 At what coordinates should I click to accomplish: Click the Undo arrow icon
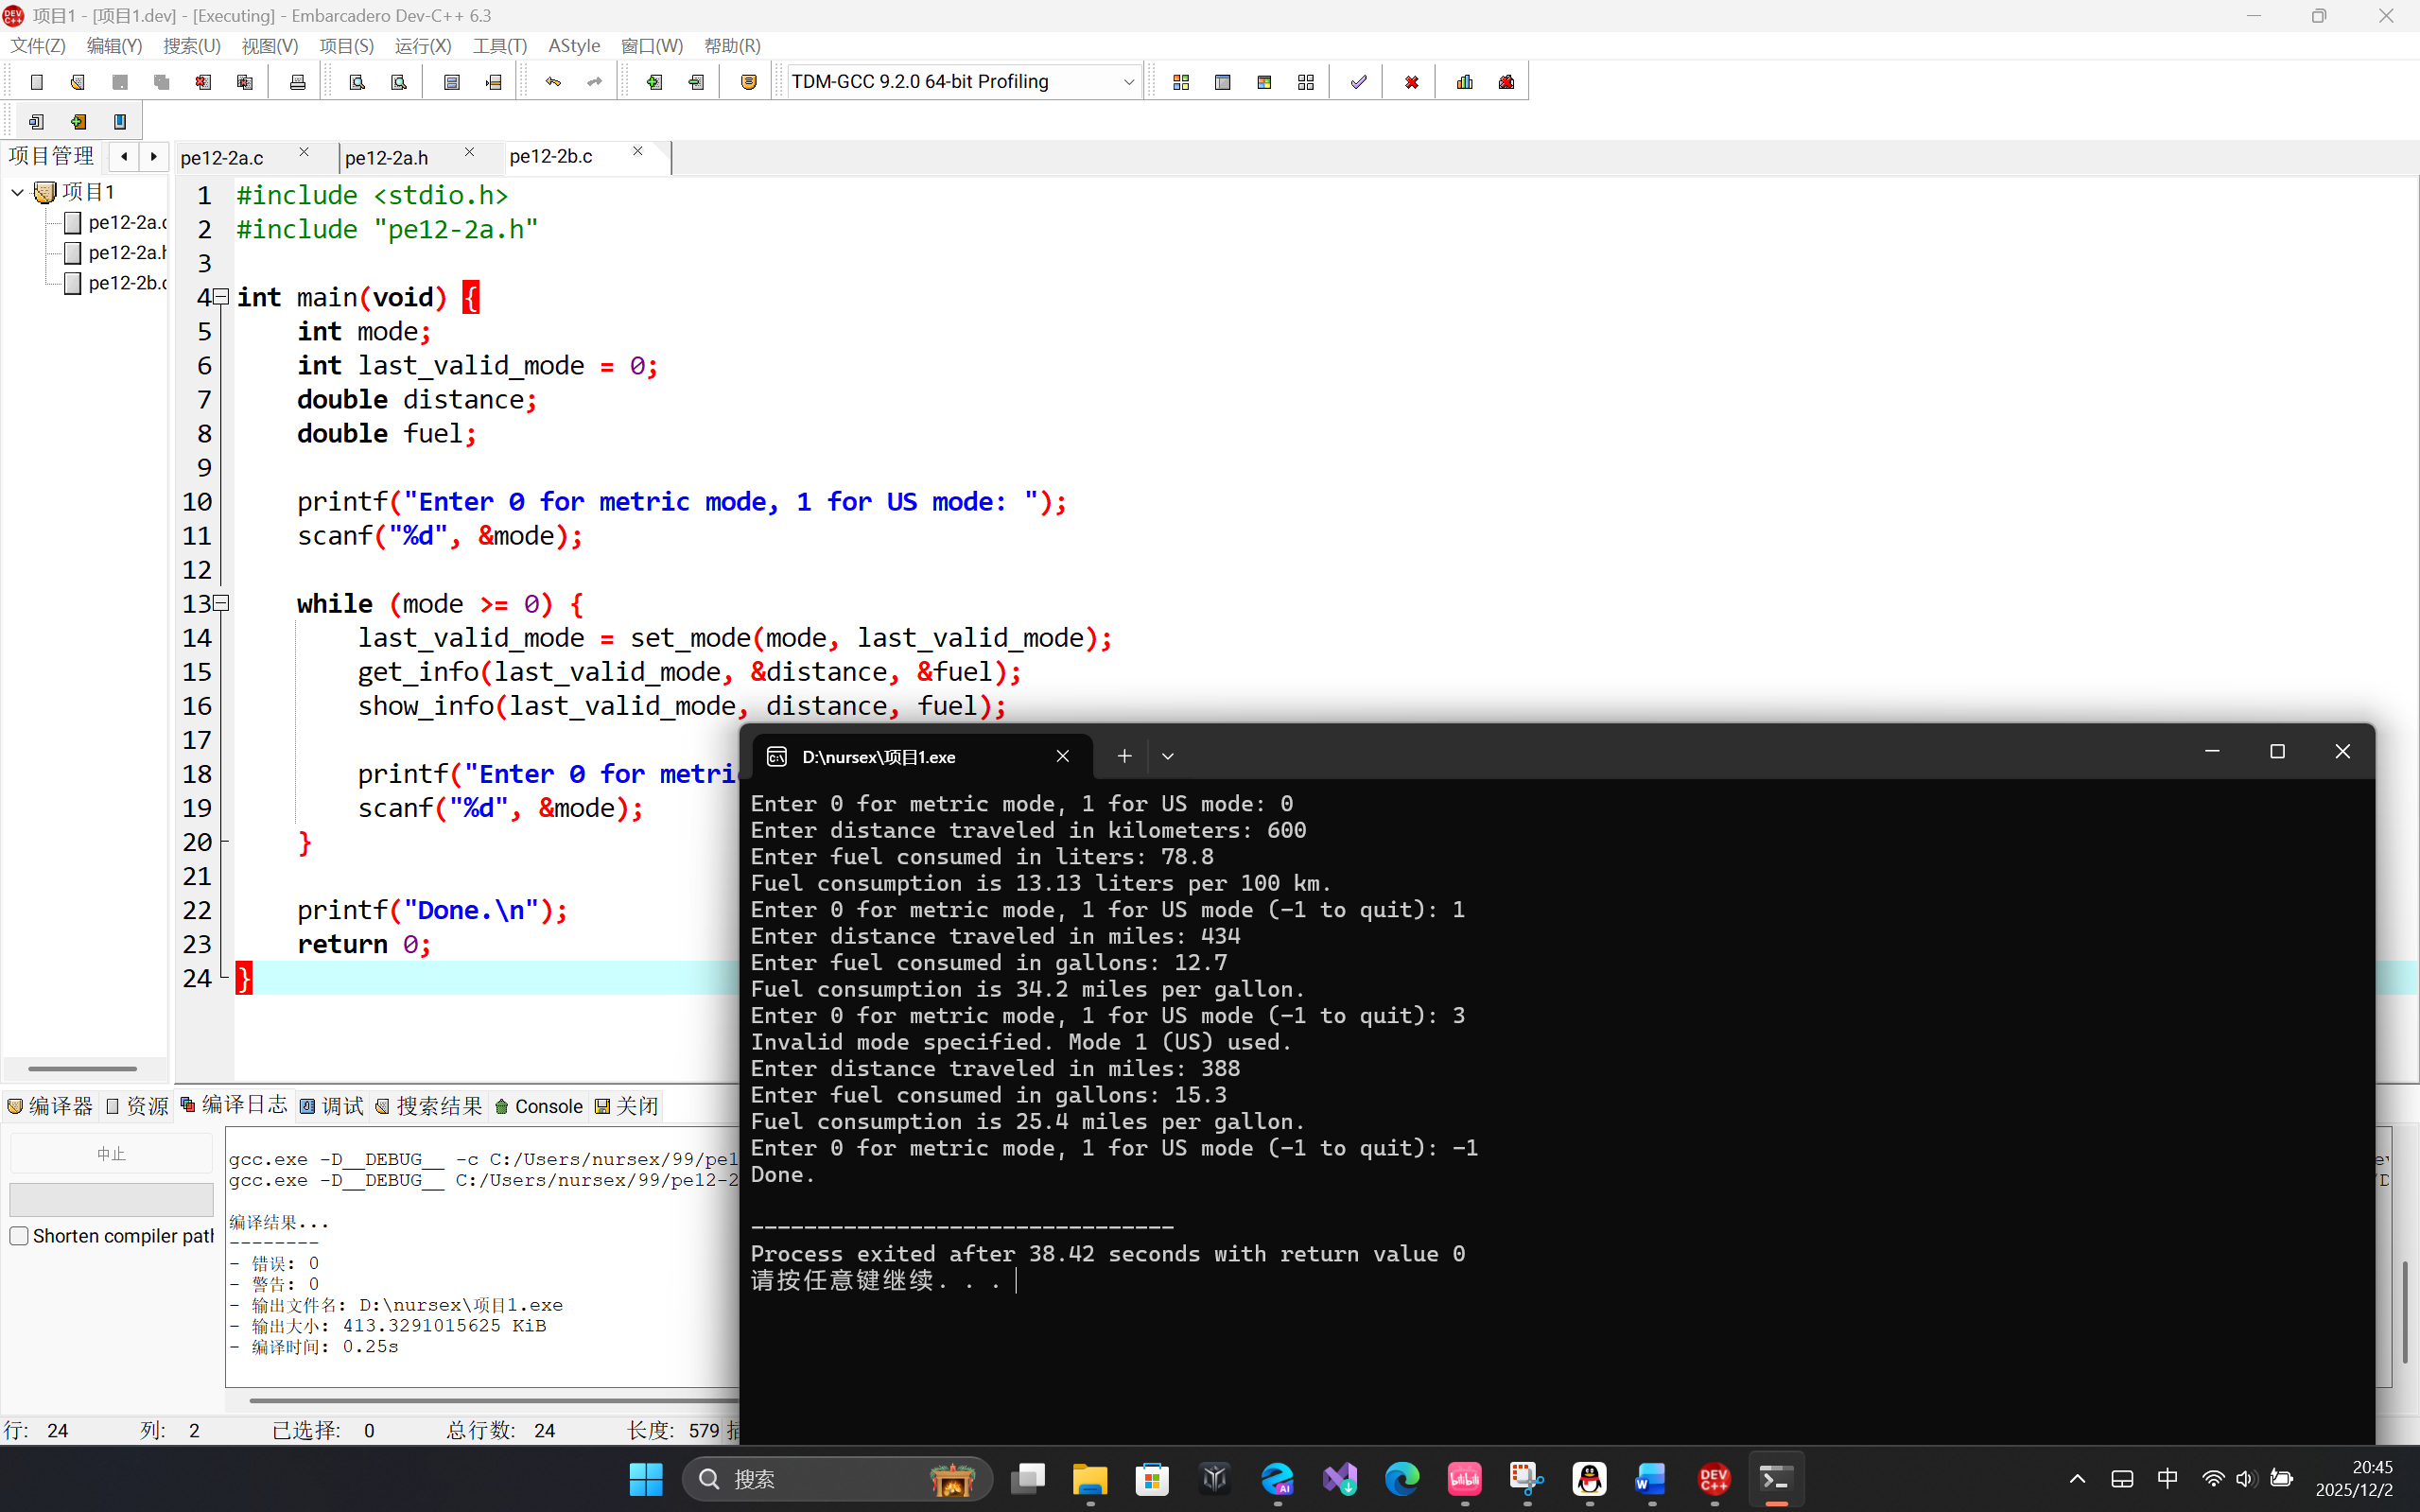[553, 82]
